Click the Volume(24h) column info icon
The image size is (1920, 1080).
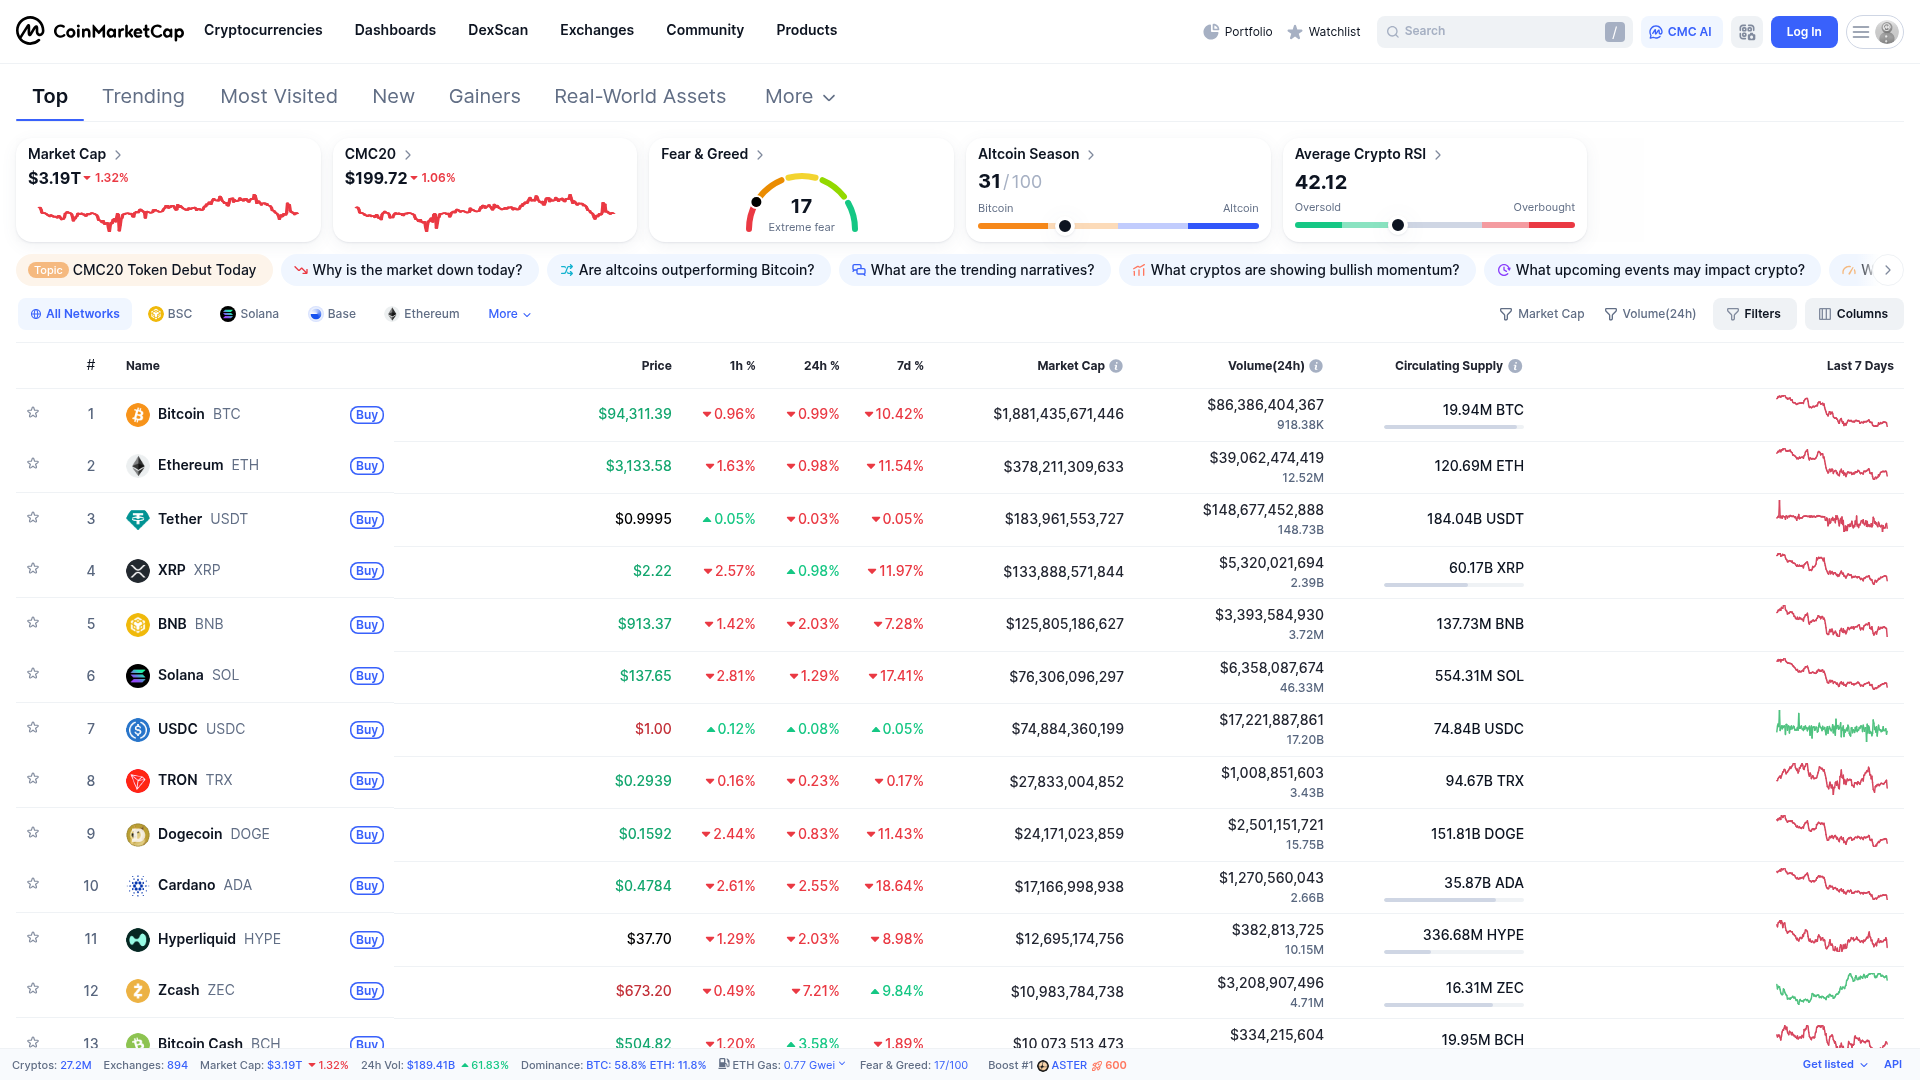tap(1316, 366)
